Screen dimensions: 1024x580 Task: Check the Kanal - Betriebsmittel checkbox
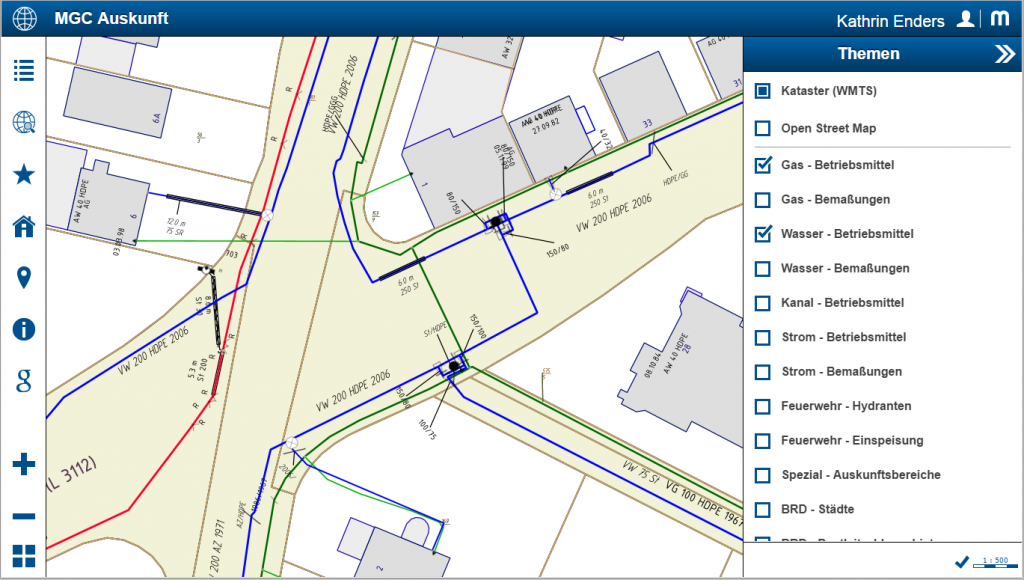tap(763, 303)
